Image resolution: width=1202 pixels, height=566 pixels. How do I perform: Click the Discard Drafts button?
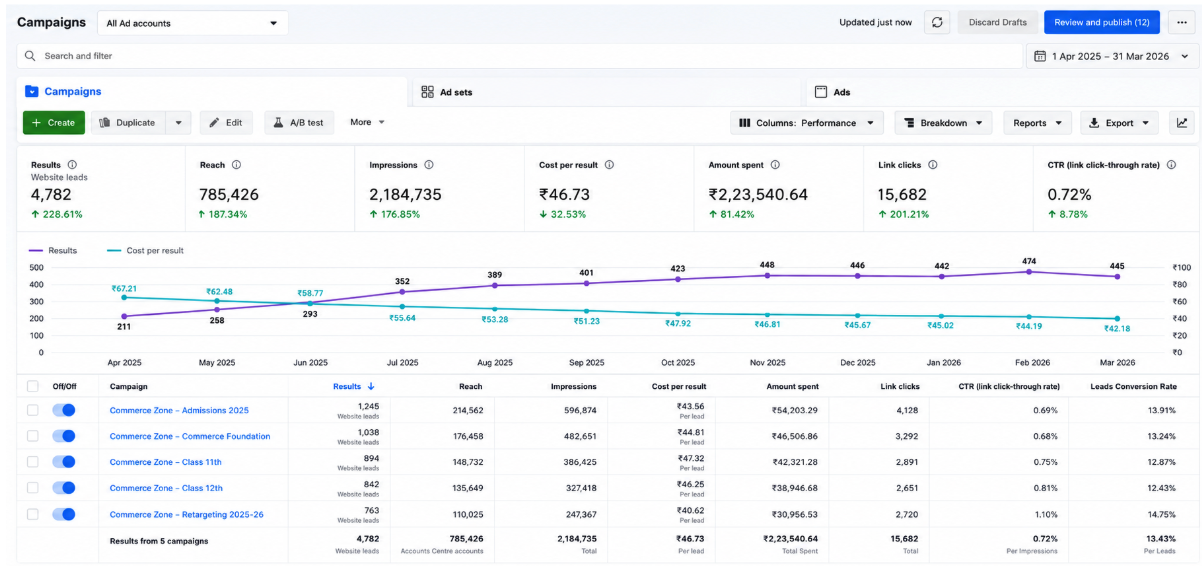[x=997, y=22]
